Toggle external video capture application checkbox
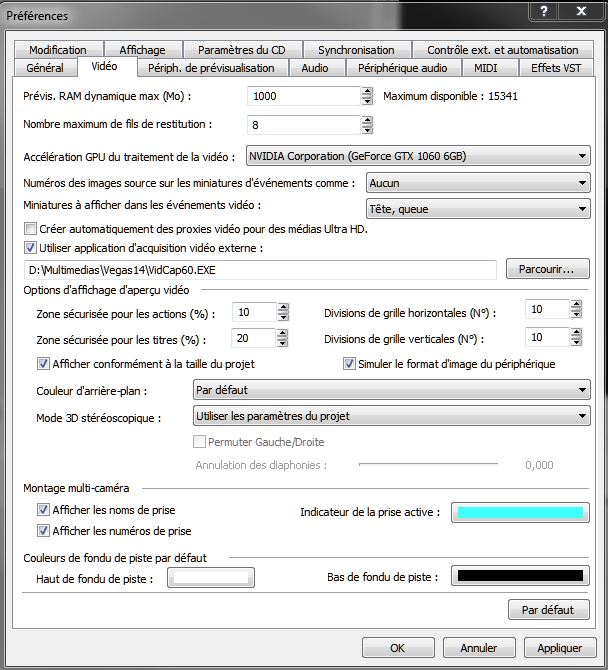 [30, 247]
